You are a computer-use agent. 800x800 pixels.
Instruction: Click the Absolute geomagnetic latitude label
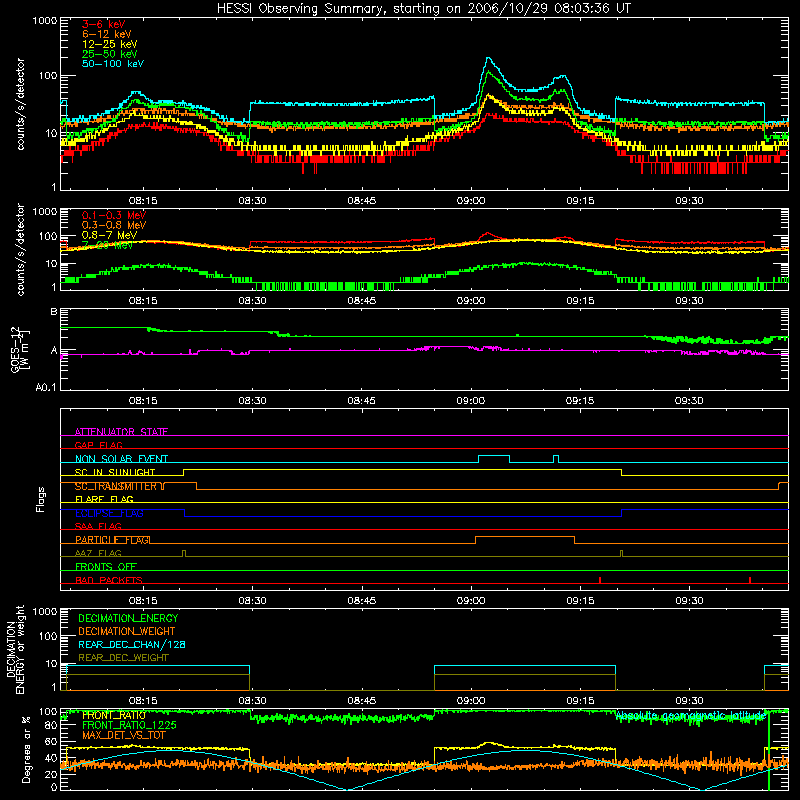point(691,715)
